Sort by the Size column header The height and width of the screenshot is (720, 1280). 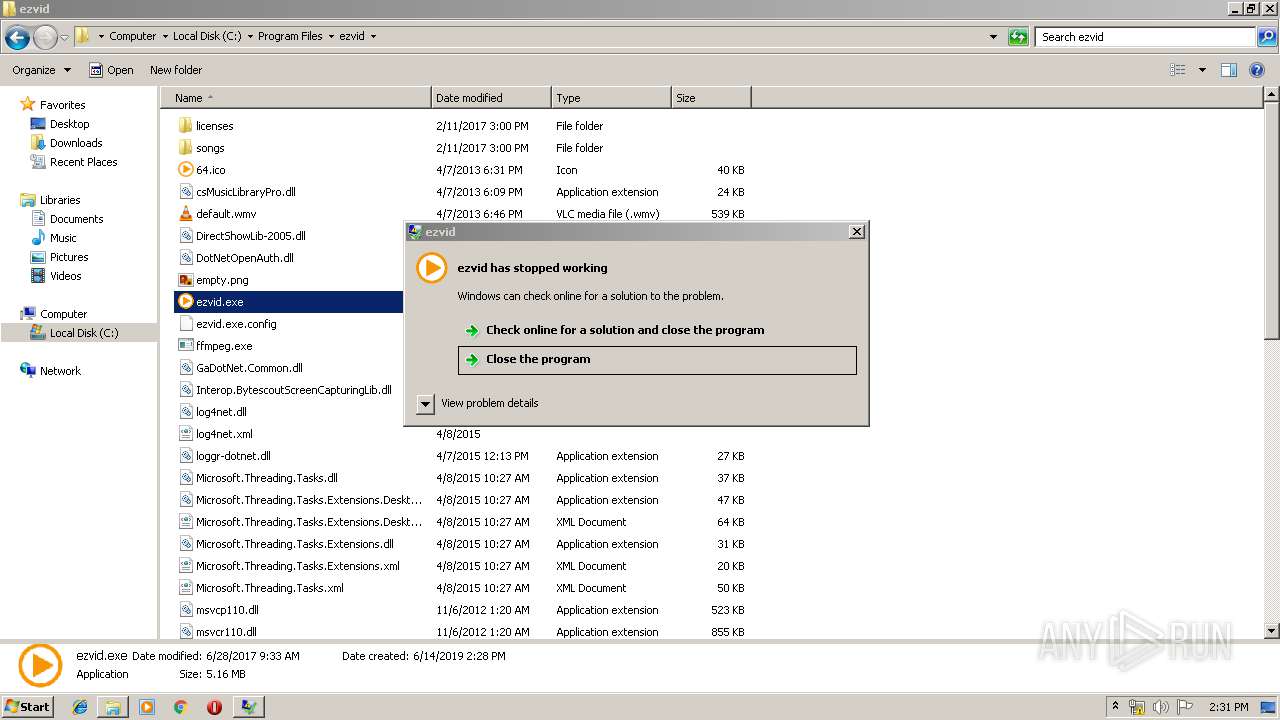tap(711, 98)
